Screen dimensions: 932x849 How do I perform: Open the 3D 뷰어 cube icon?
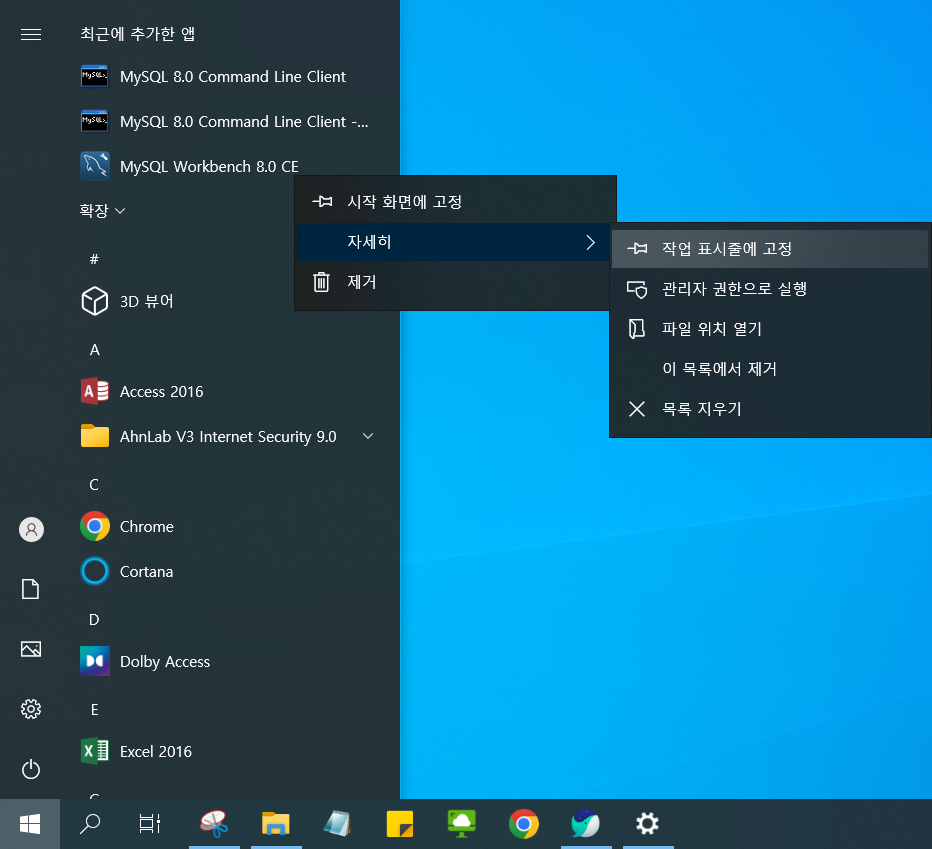95,301
